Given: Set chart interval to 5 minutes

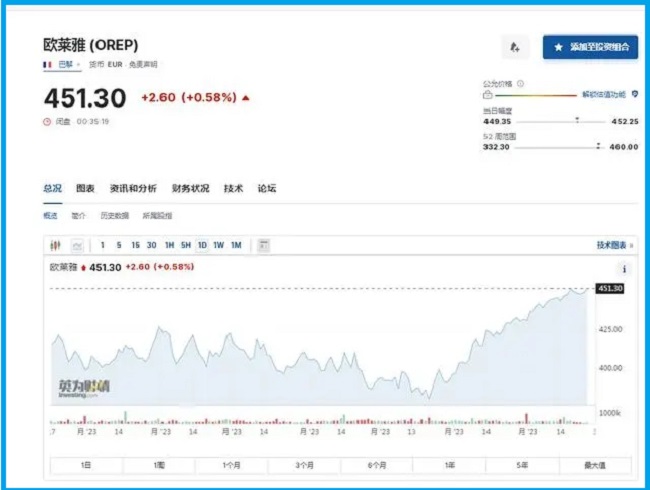Looking at the screenshot, I should coord(119,245).
